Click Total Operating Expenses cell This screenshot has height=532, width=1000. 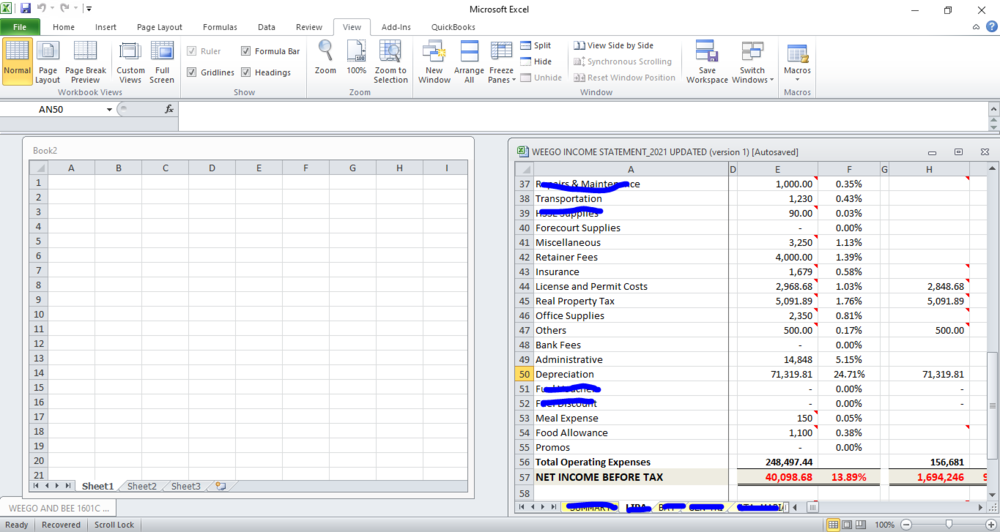(x=631, y=462)
